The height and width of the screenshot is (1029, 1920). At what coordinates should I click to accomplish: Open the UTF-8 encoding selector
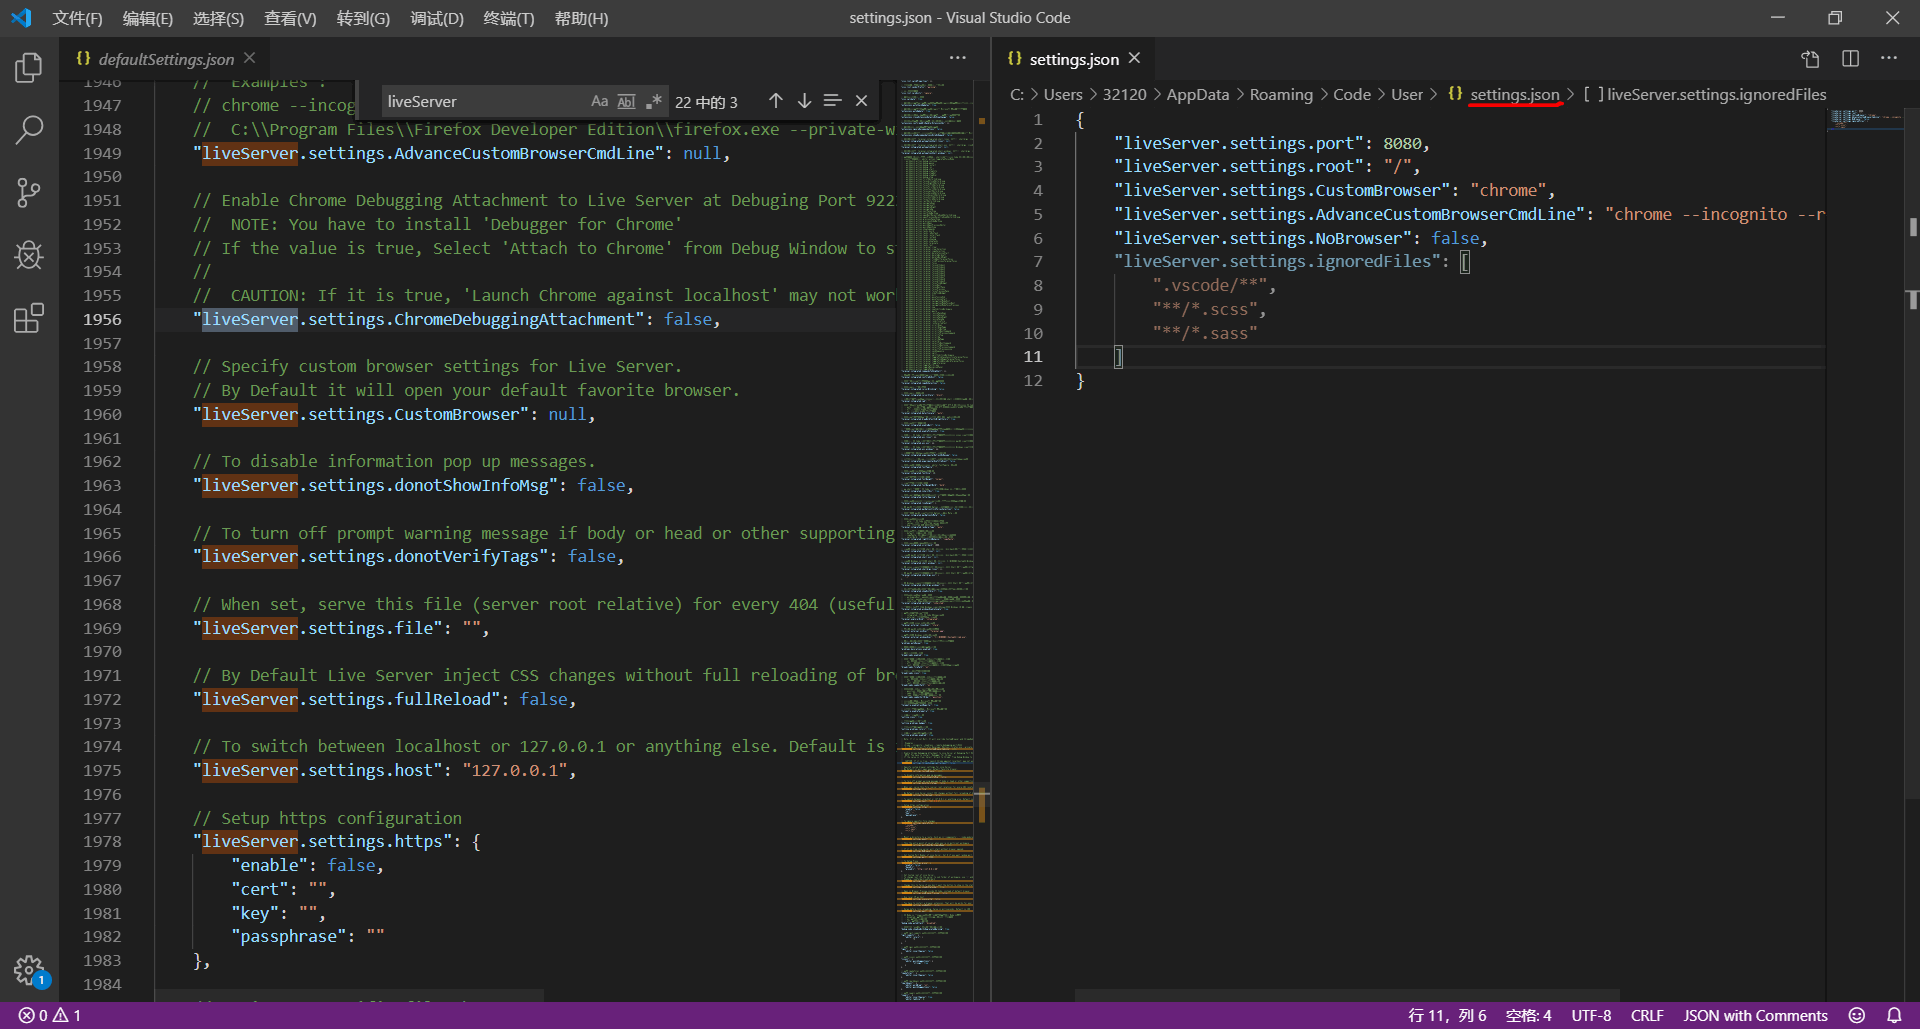tap(1590, 1015)
